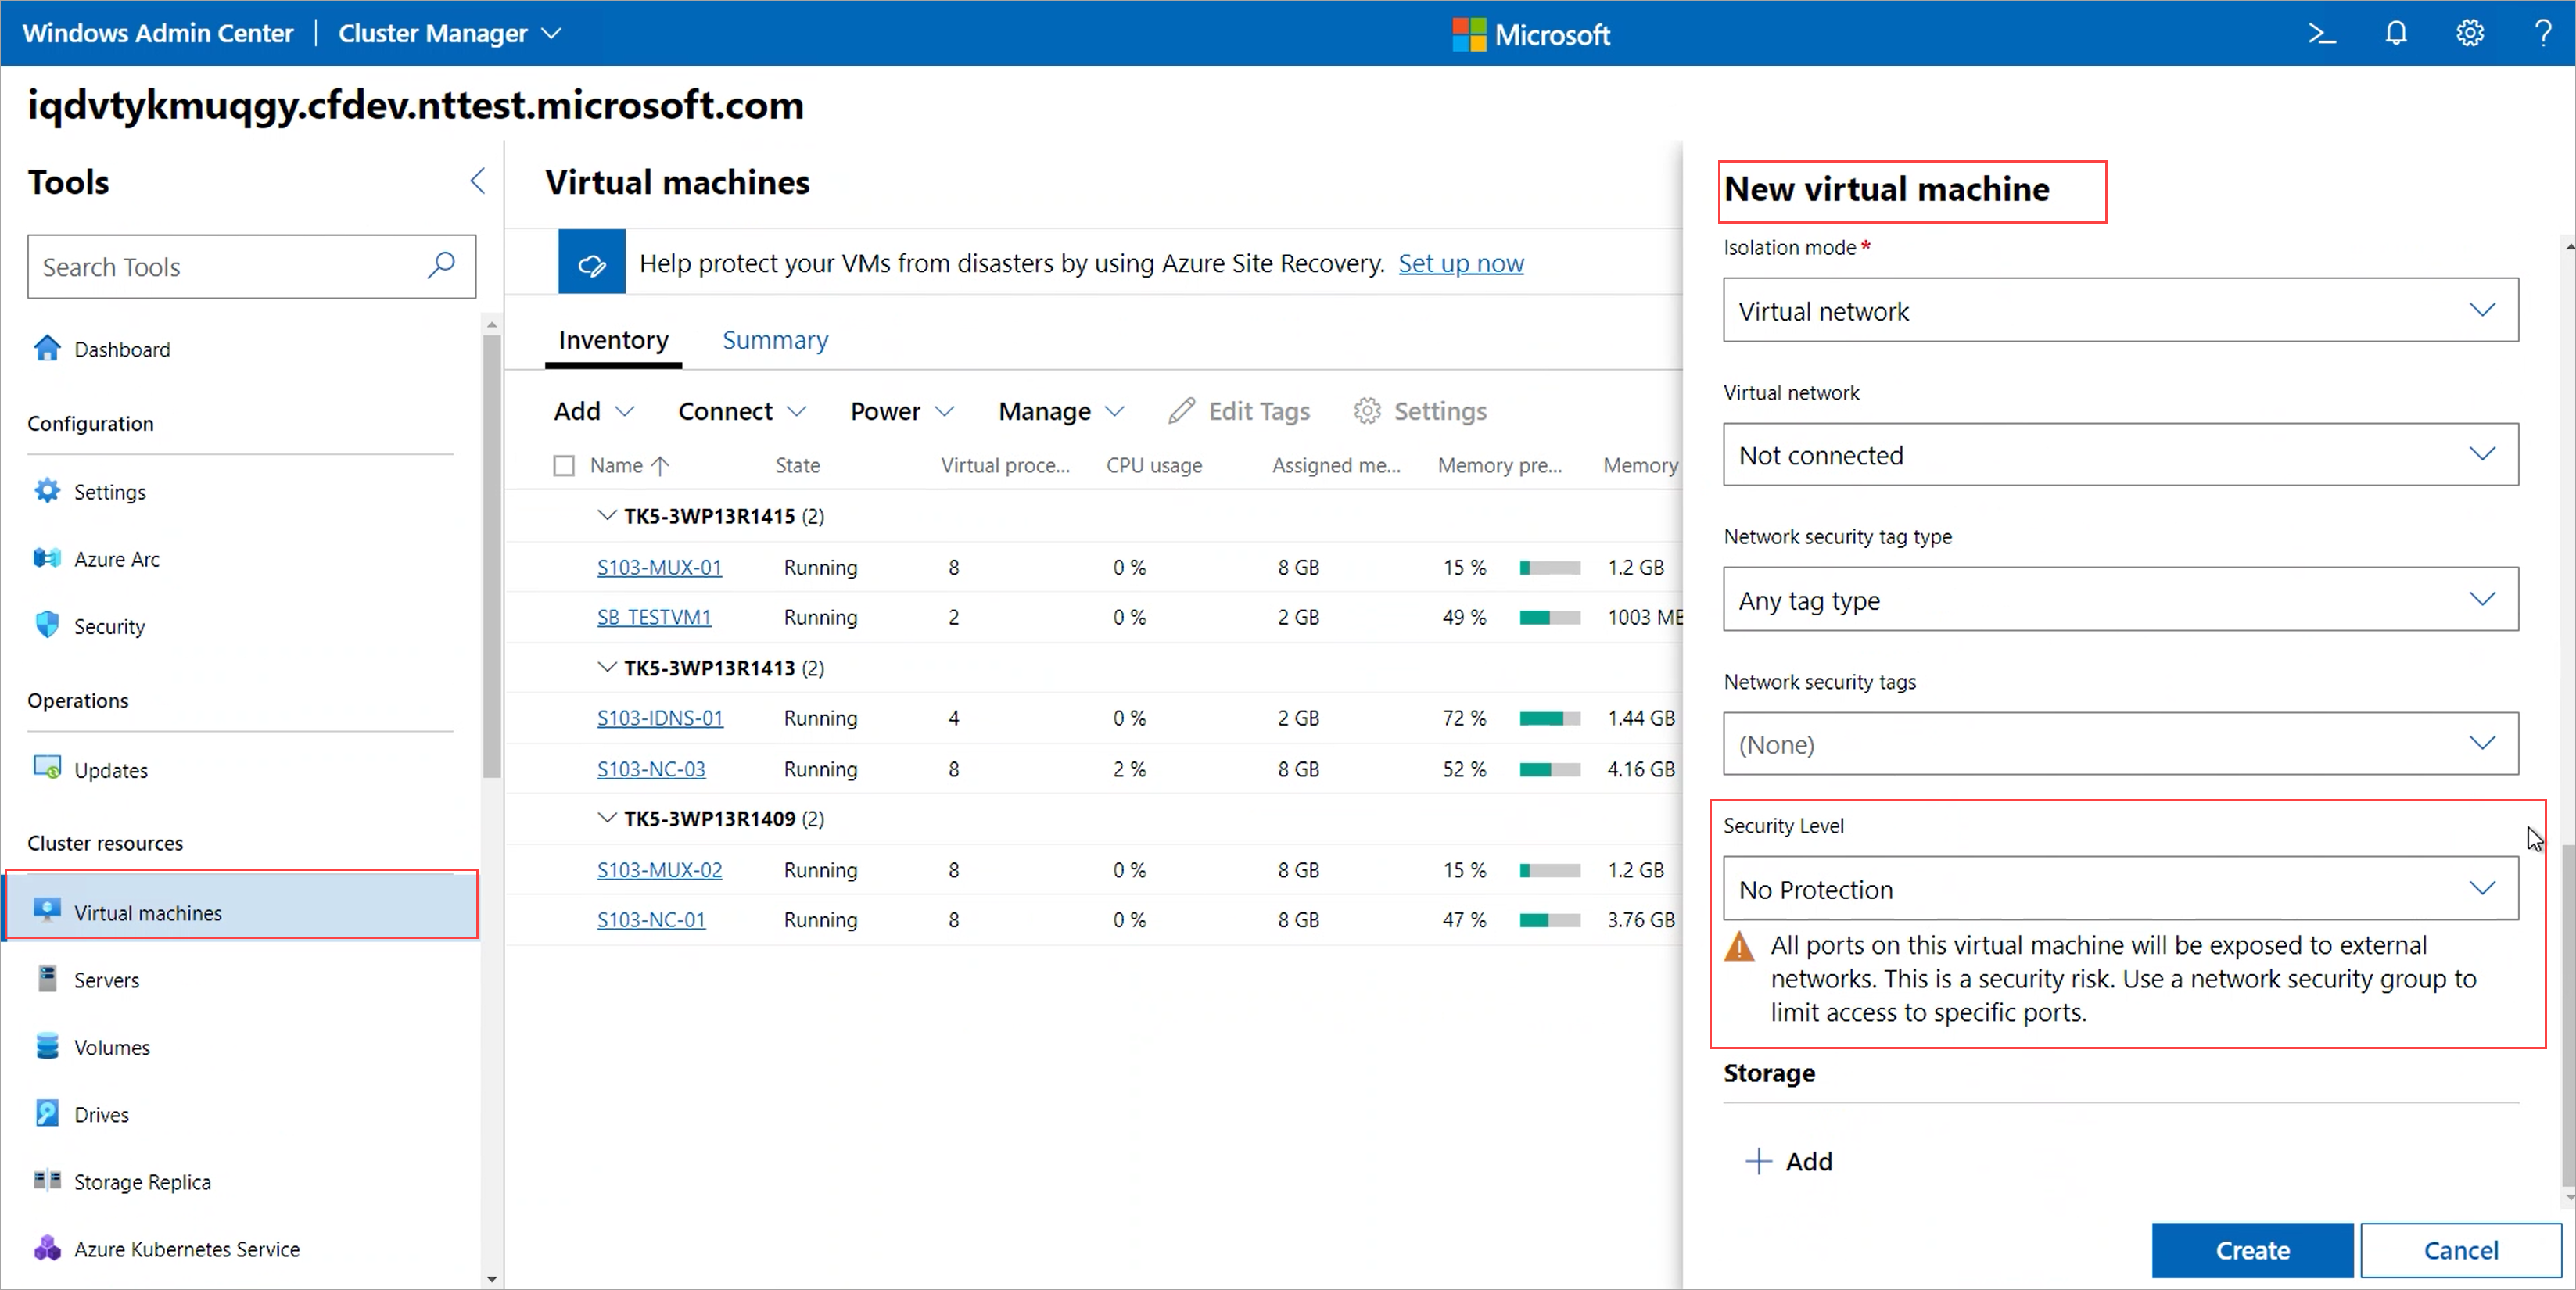The image size is (2576, 1290).
Task: Open the Network security tag type dropdown
Action: [2120, 600]
